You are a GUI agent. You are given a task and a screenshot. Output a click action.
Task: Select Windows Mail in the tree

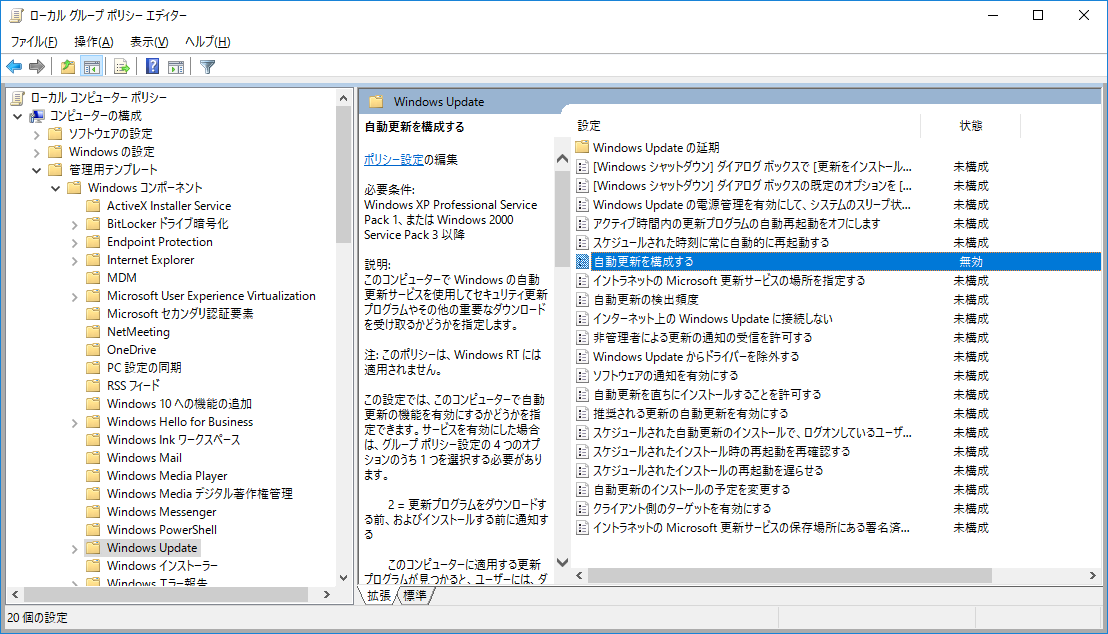[x=144, y=458]
